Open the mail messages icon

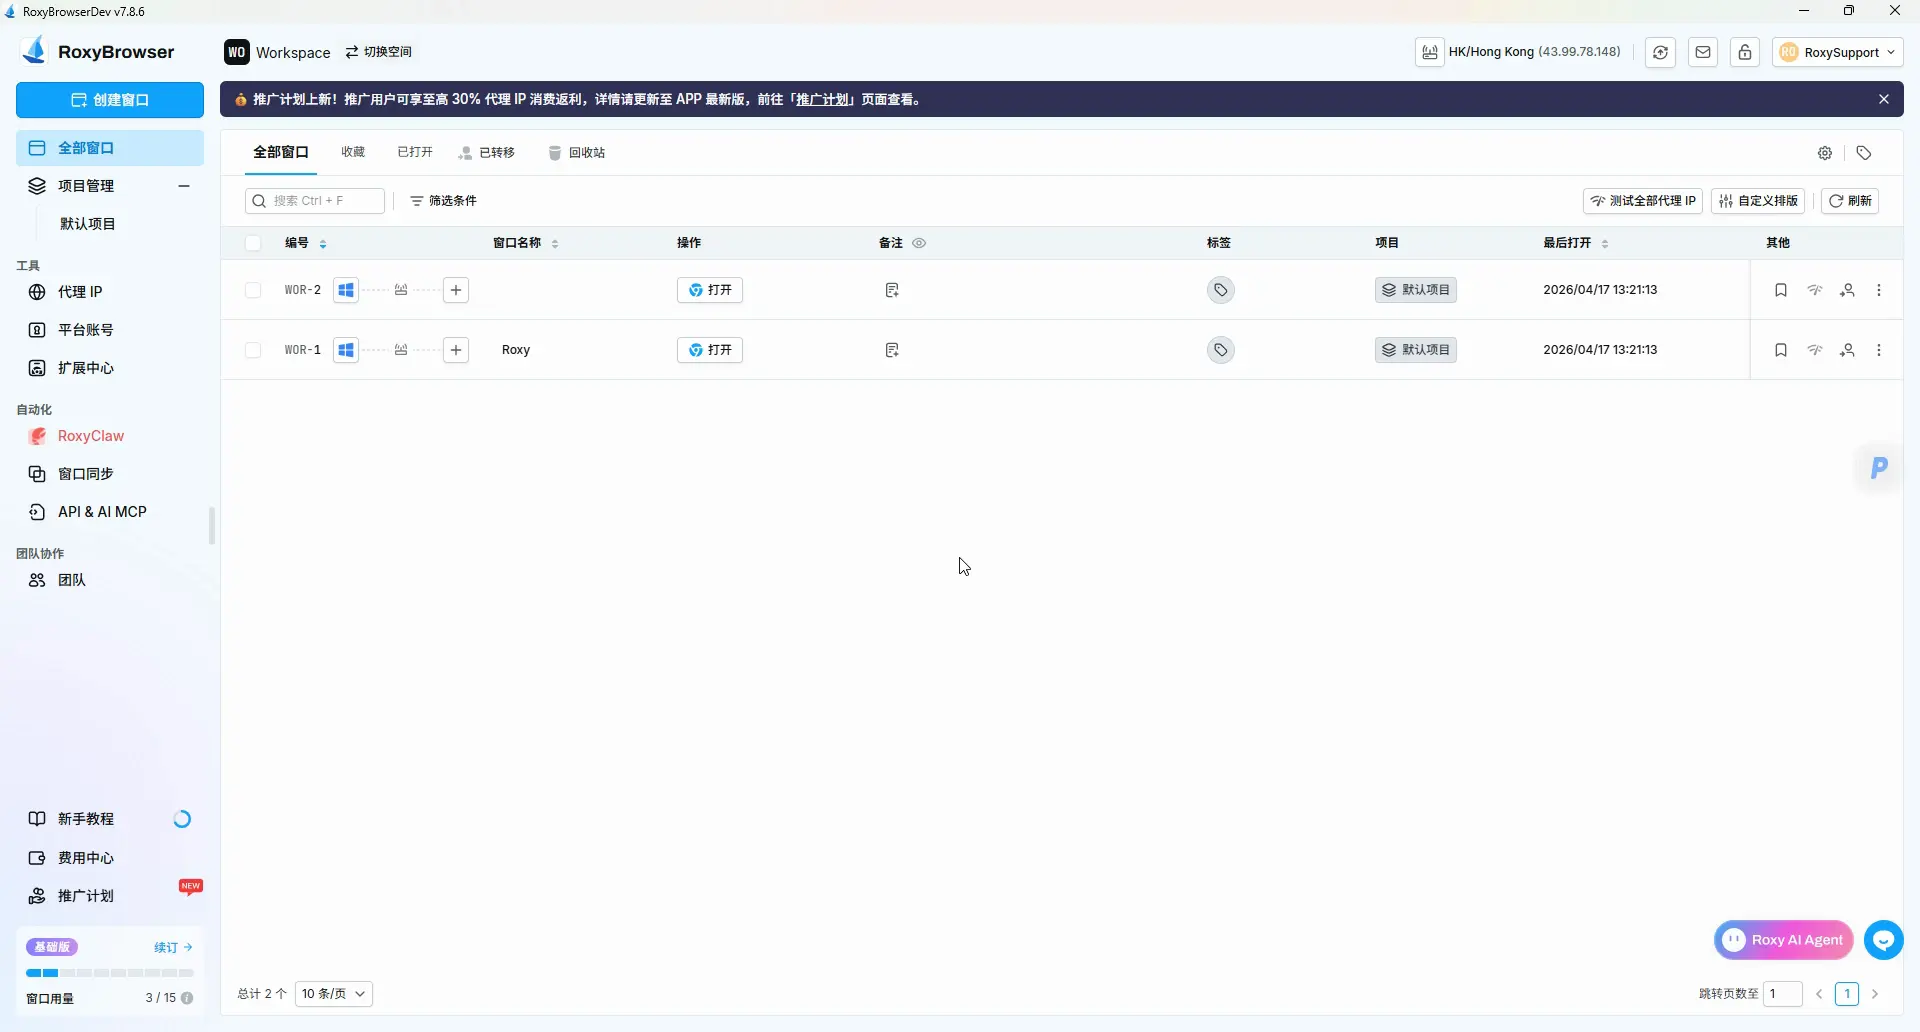[1703, 52]
